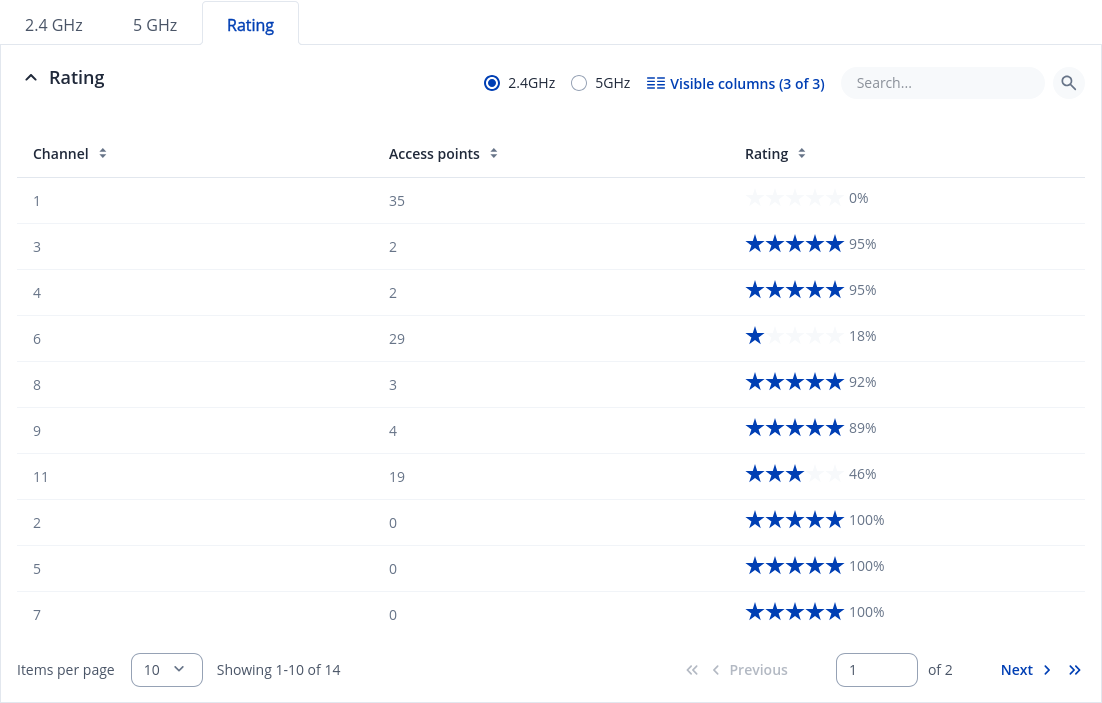This screenshot has width=1102, height=703.
Task: Click the Channel column sort icon
Action: 102,154
